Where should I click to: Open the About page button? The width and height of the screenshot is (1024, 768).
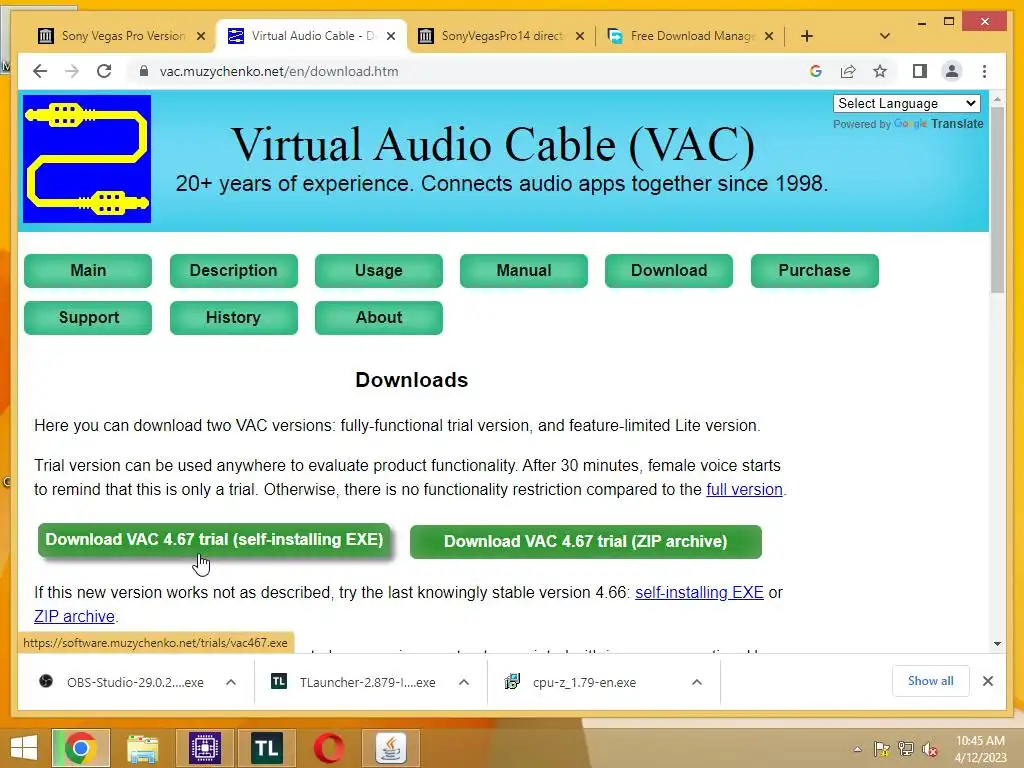[x=379, y=317]
